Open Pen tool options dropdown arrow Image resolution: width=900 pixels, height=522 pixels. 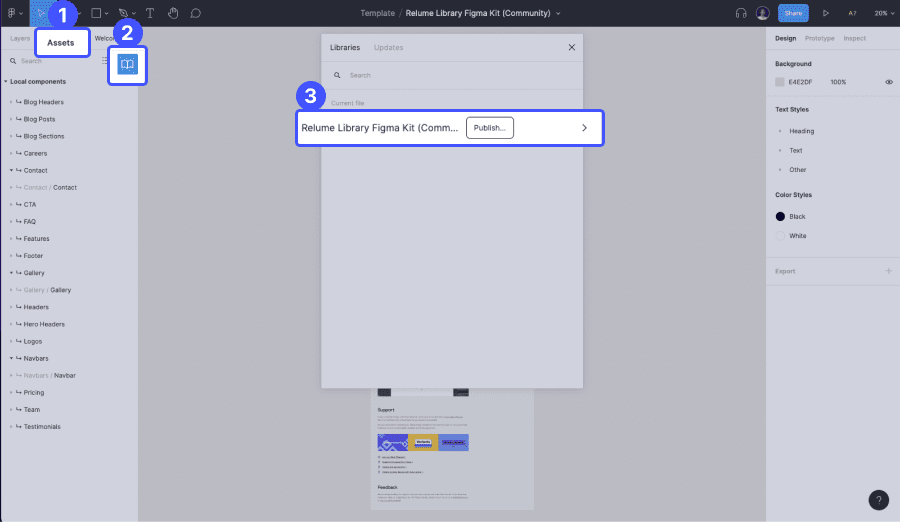pyautogui.click(x=134, y=13)
